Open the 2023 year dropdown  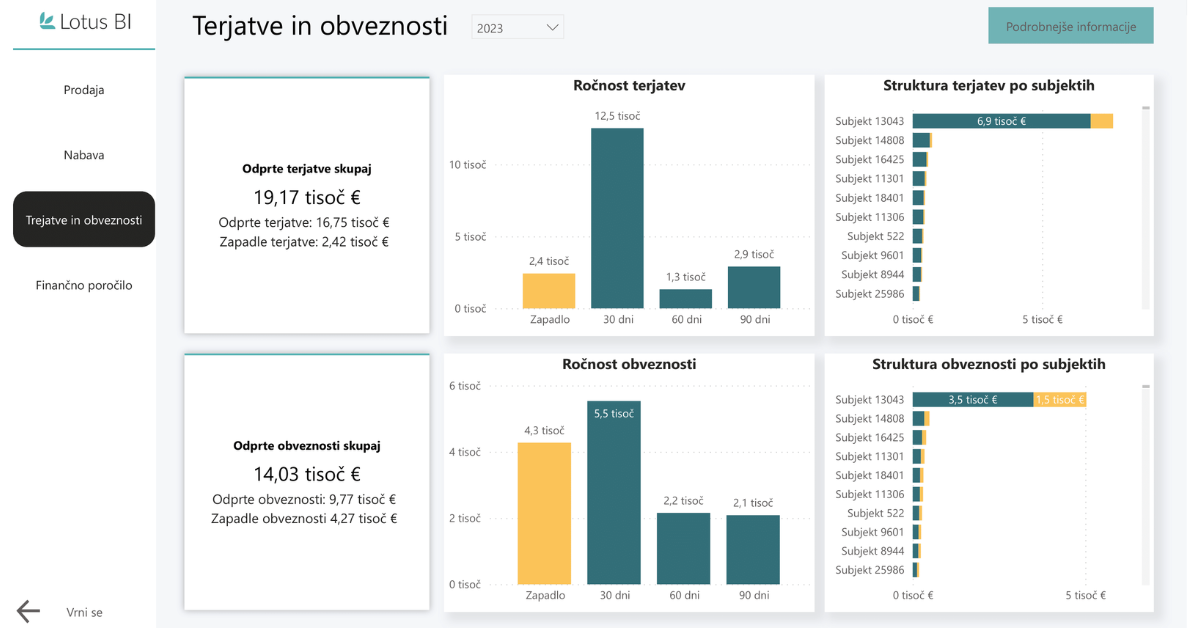click(517, 28)
